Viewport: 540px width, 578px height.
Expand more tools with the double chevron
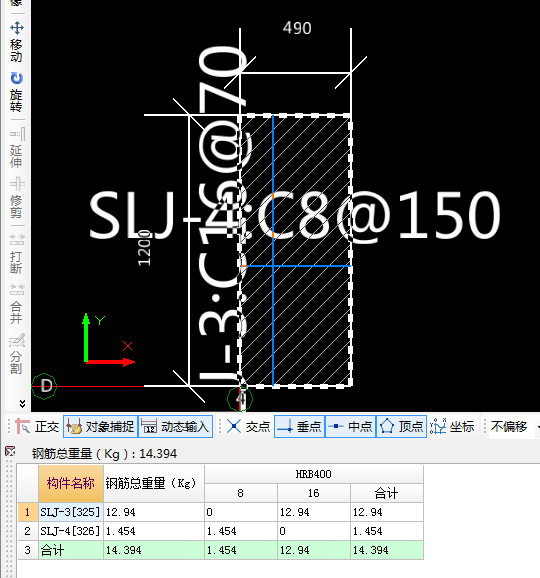(x=22, y=404)
